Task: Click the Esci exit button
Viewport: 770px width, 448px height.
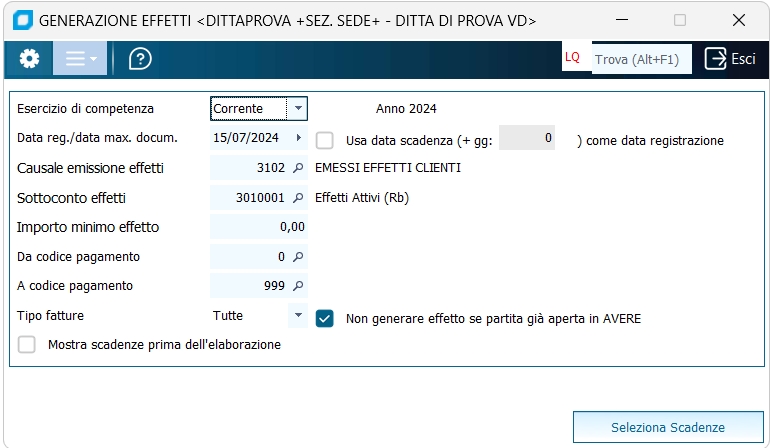Action: [x=730, y=59]
